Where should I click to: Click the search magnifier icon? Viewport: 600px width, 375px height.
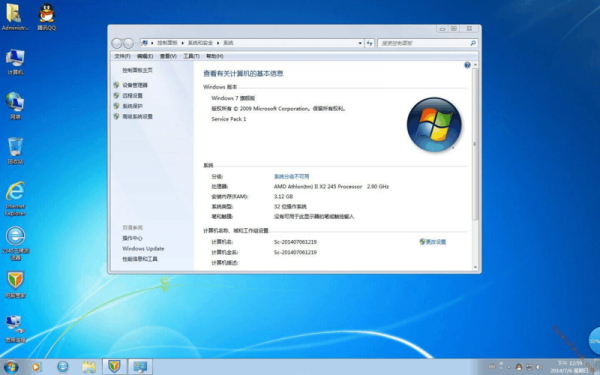473,43
